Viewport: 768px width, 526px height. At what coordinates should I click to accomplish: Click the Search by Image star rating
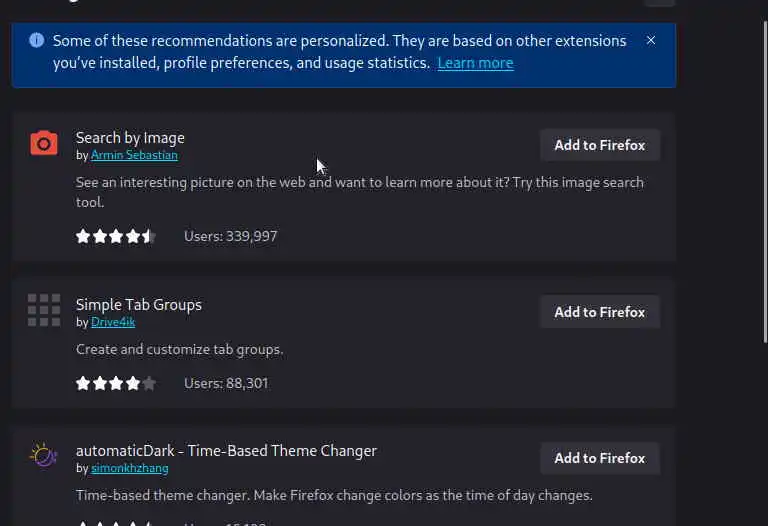pos(116,237)
